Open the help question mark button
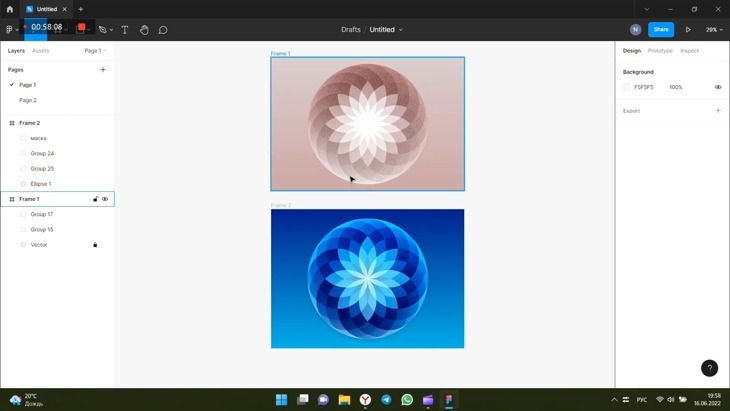This screenshot has height=411, width=730. click(709, 368)
